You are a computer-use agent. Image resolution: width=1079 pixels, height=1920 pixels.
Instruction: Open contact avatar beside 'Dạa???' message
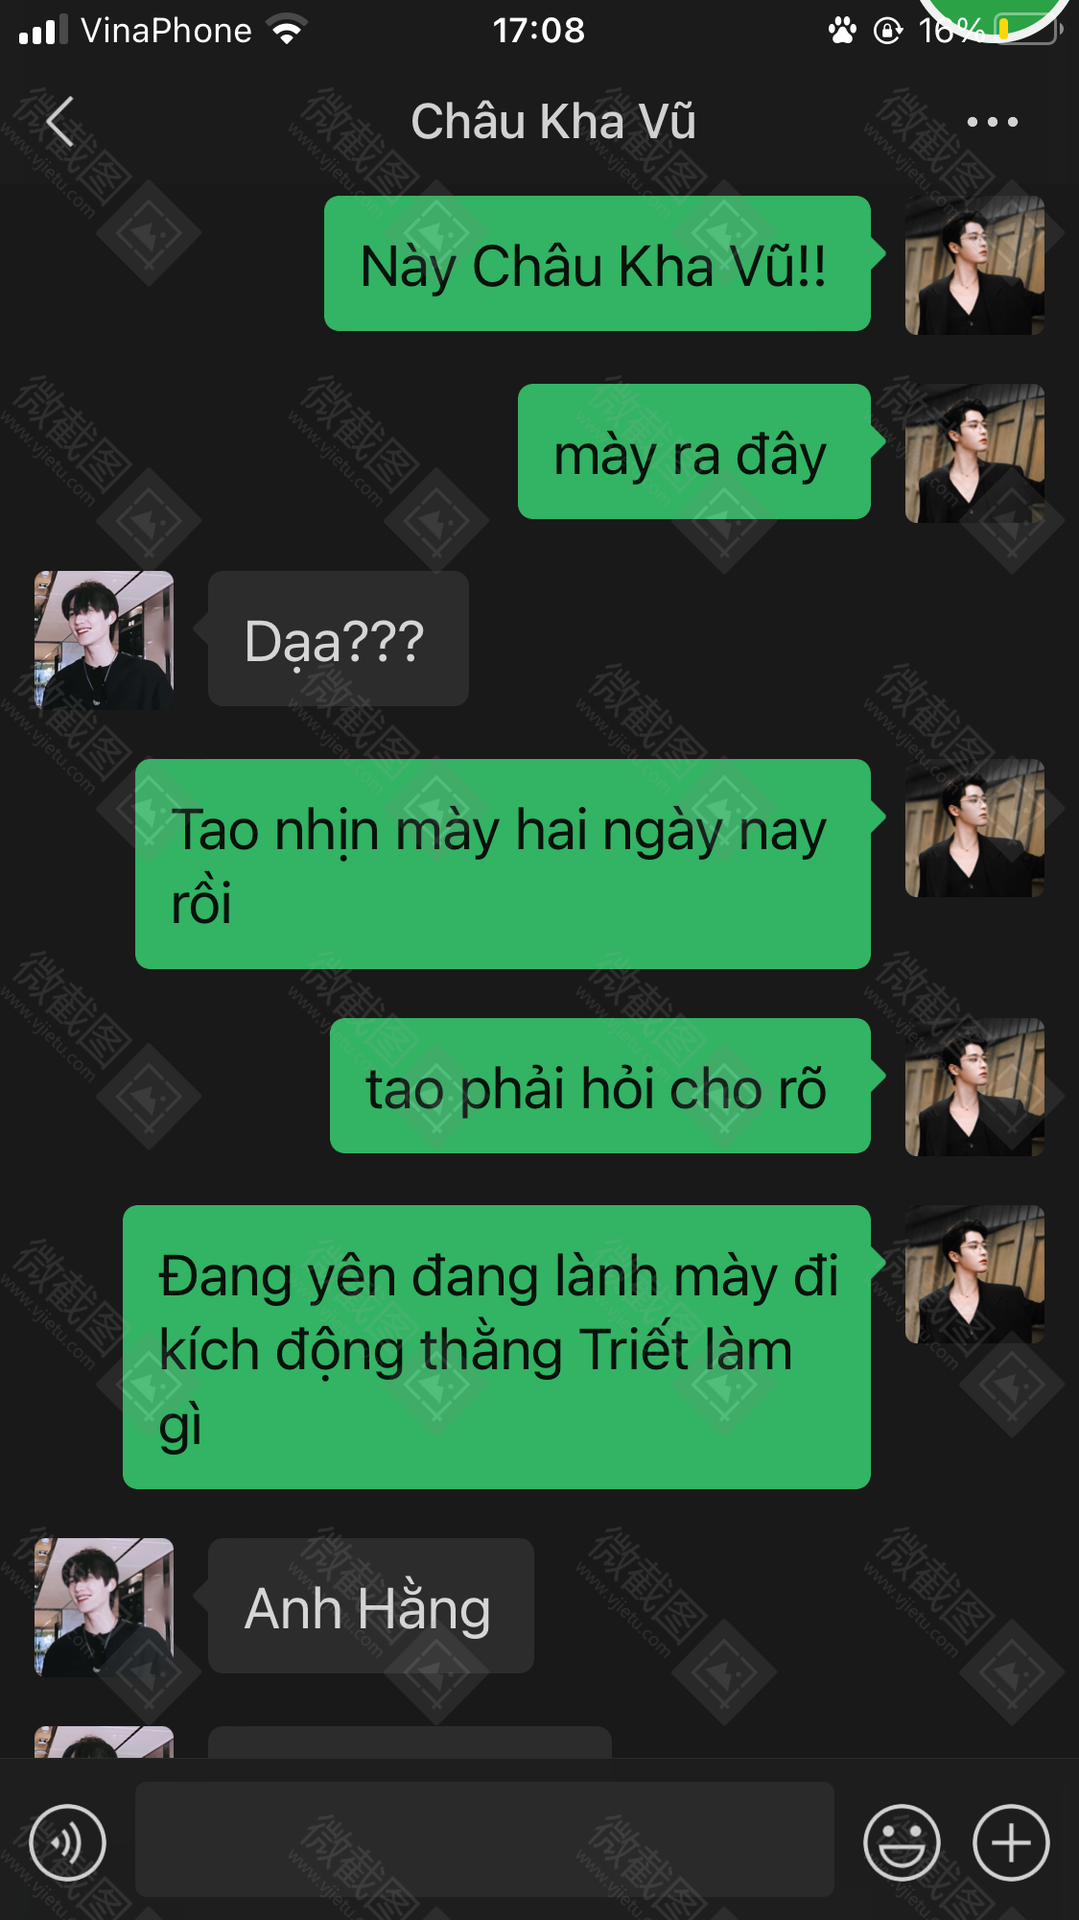[104, 640]
